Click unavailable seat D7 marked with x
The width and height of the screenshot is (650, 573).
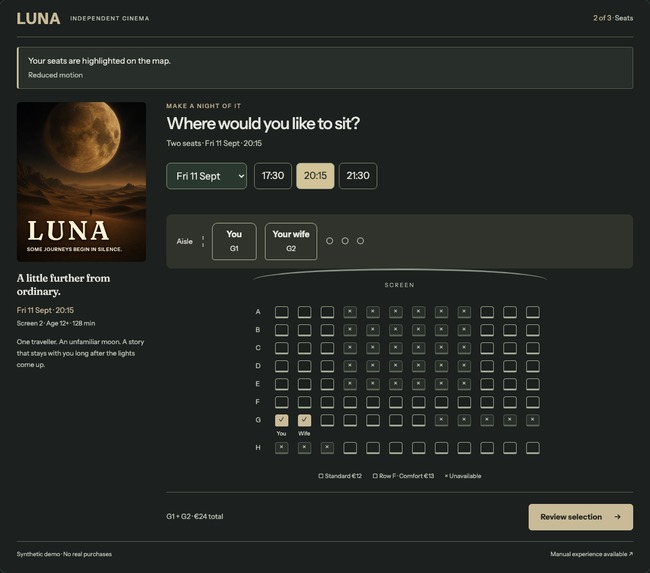point(419,366)
